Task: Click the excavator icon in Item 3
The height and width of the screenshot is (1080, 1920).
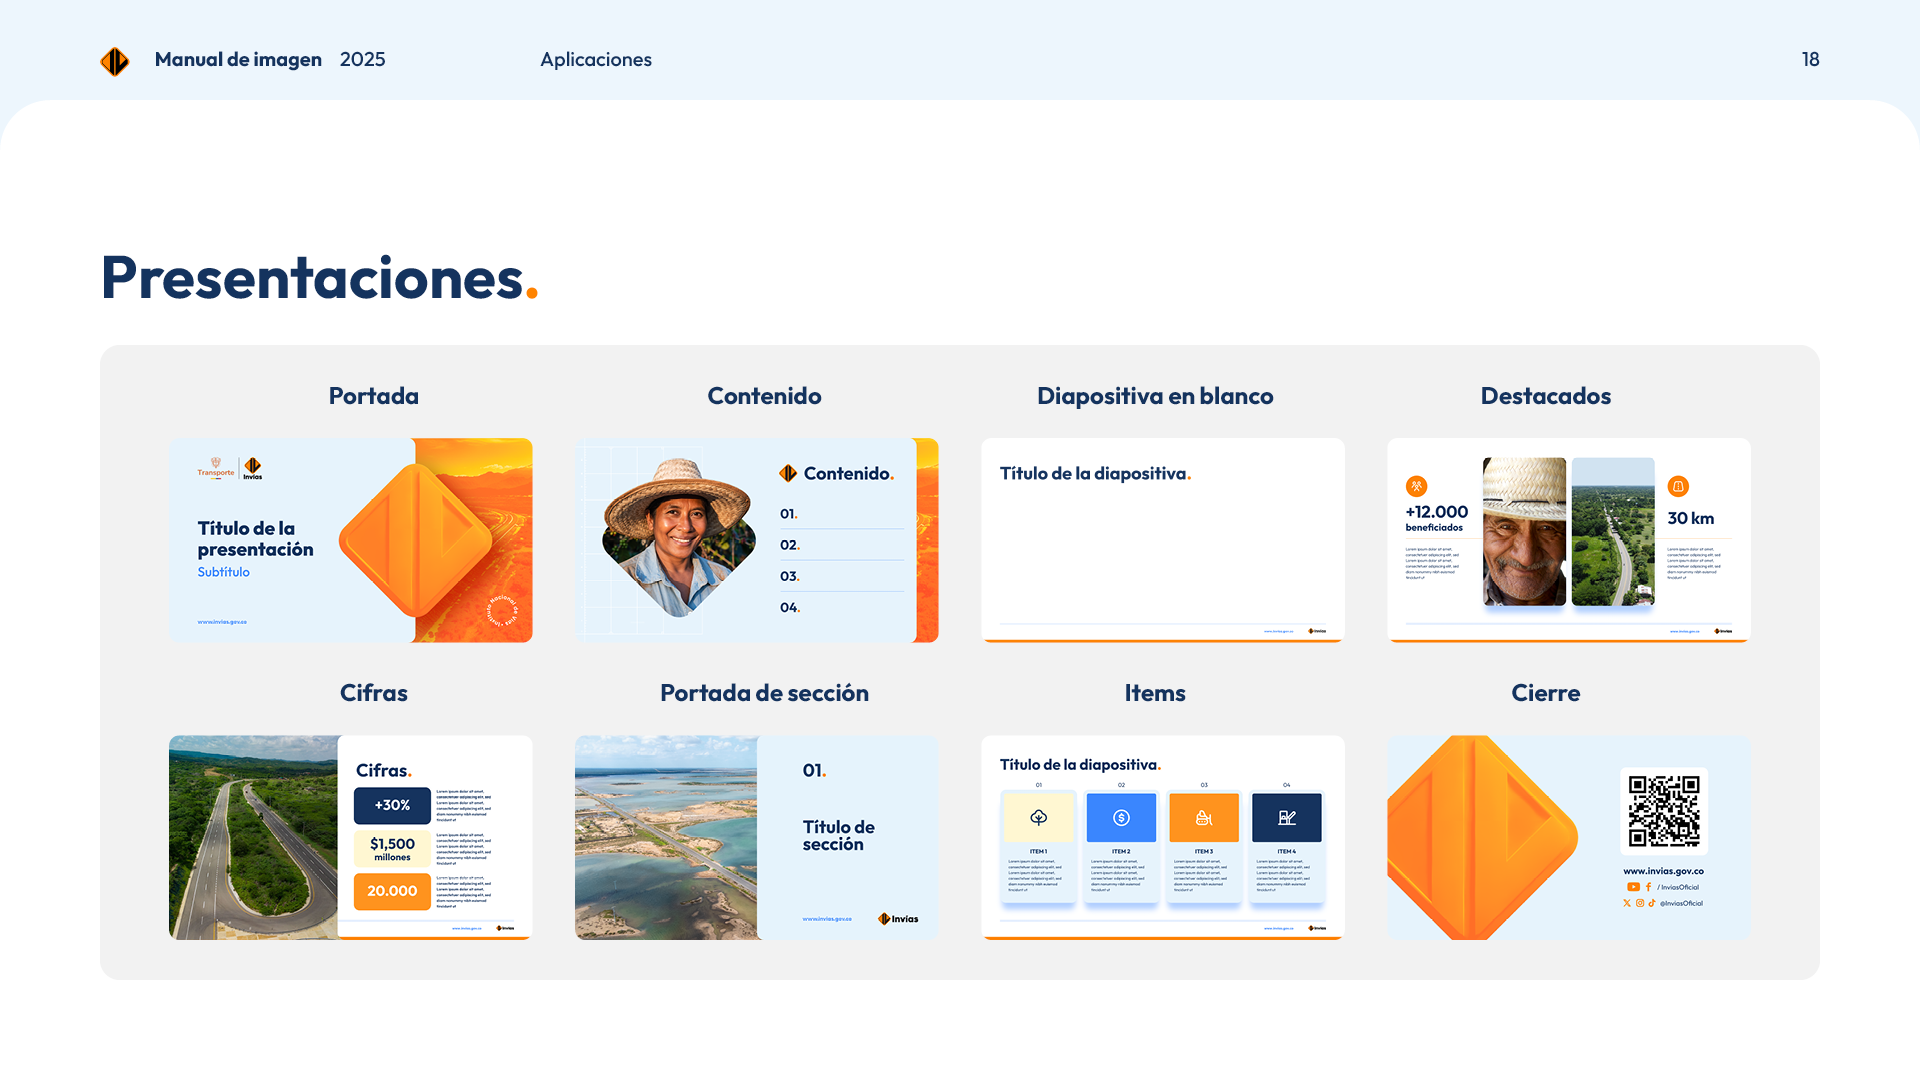Action: pyautogui.click(x=1204, y=817)
